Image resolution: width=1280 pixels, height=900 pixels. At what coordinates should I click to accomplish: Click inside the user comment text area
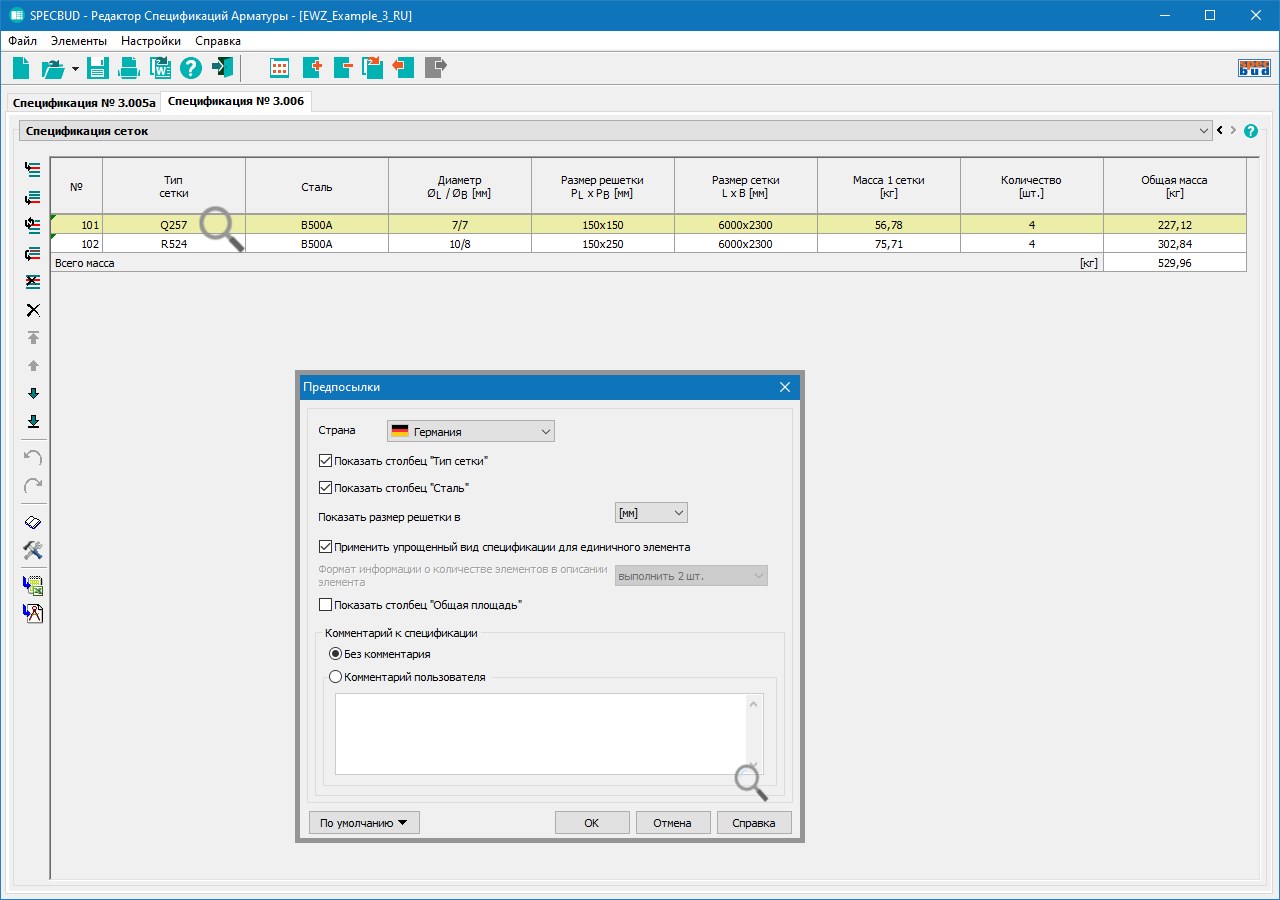tap(540, 733)
